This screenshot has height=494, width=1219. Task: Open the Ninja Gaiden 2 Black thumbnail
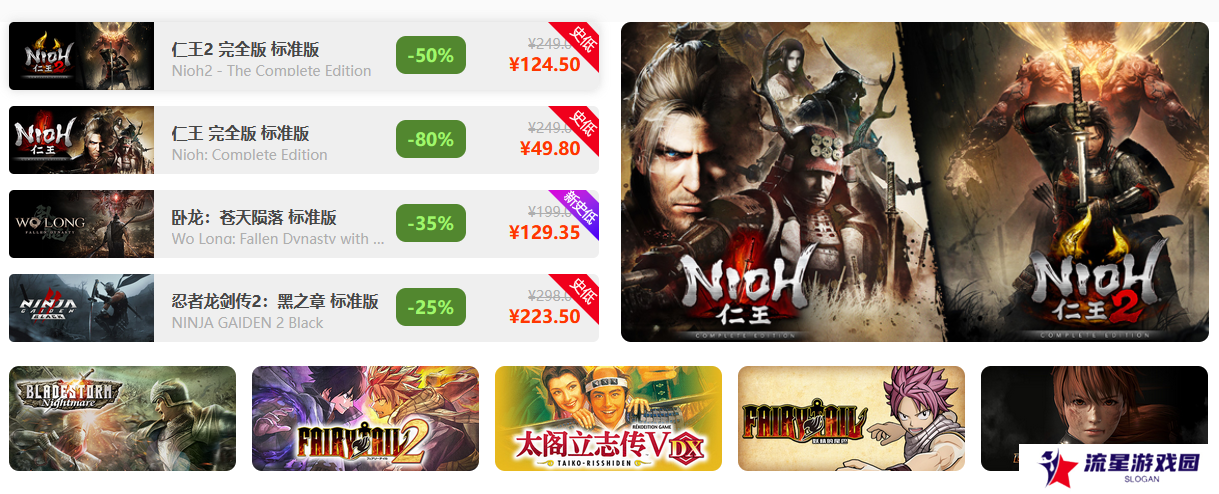(x=81, y=308)
